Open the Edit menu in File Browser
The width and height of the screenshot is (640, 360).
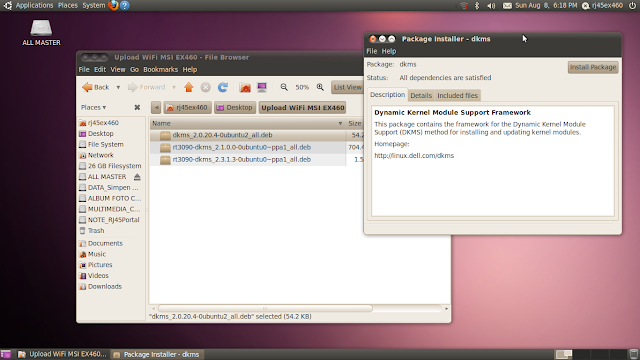point(100,69)
